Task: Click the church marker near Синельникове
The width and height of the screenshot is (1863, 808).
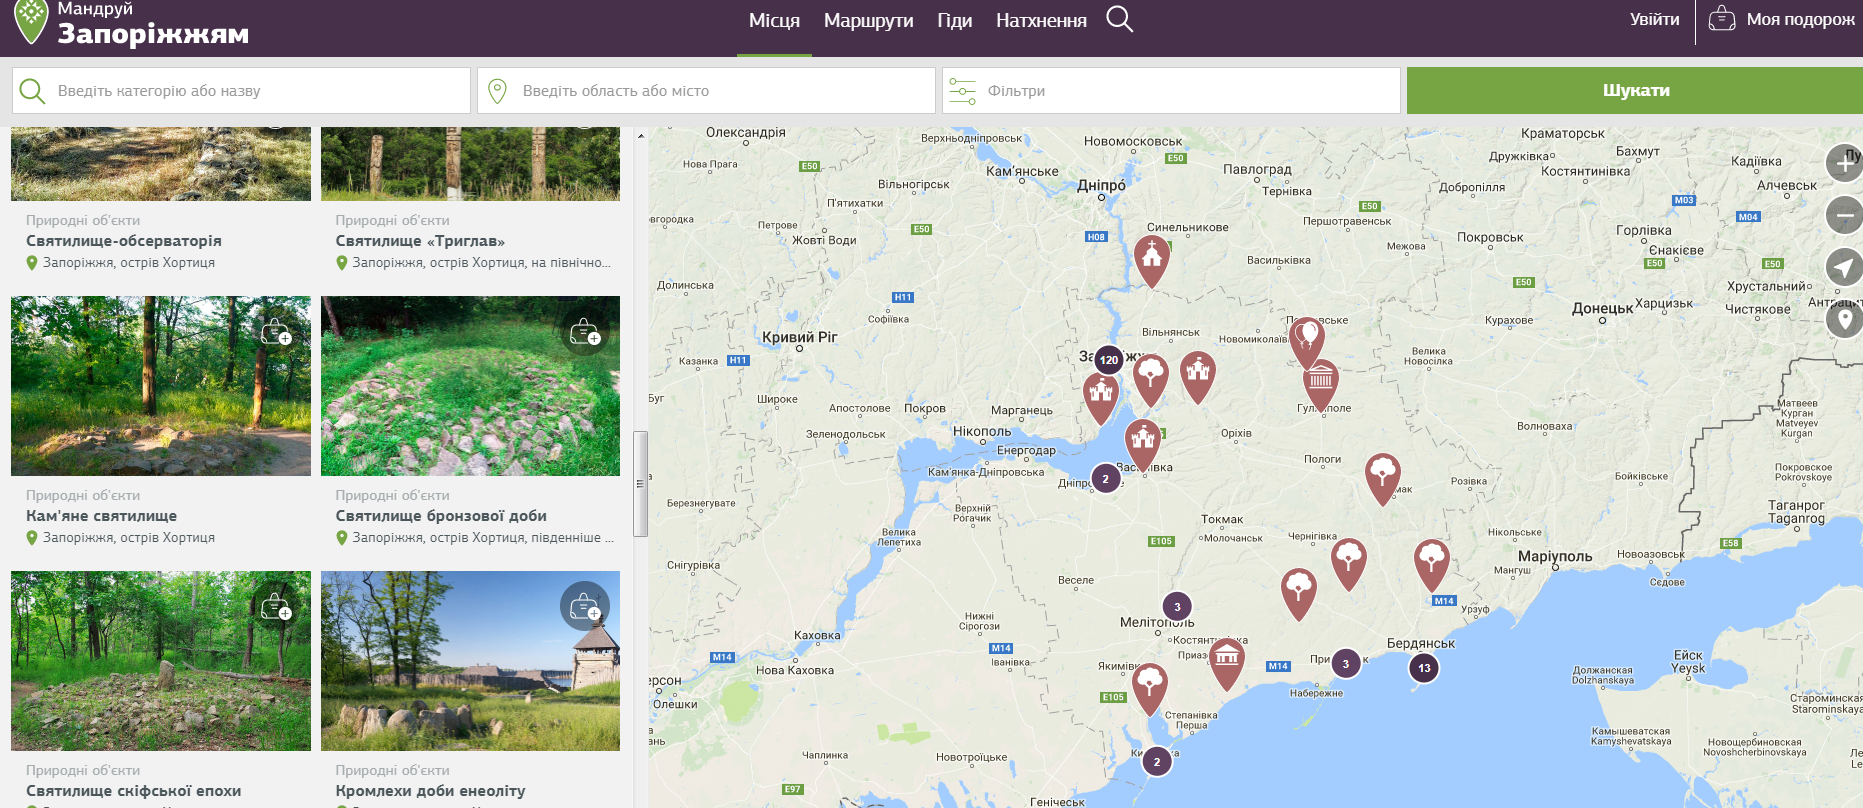Action: tap(1152, 257)
